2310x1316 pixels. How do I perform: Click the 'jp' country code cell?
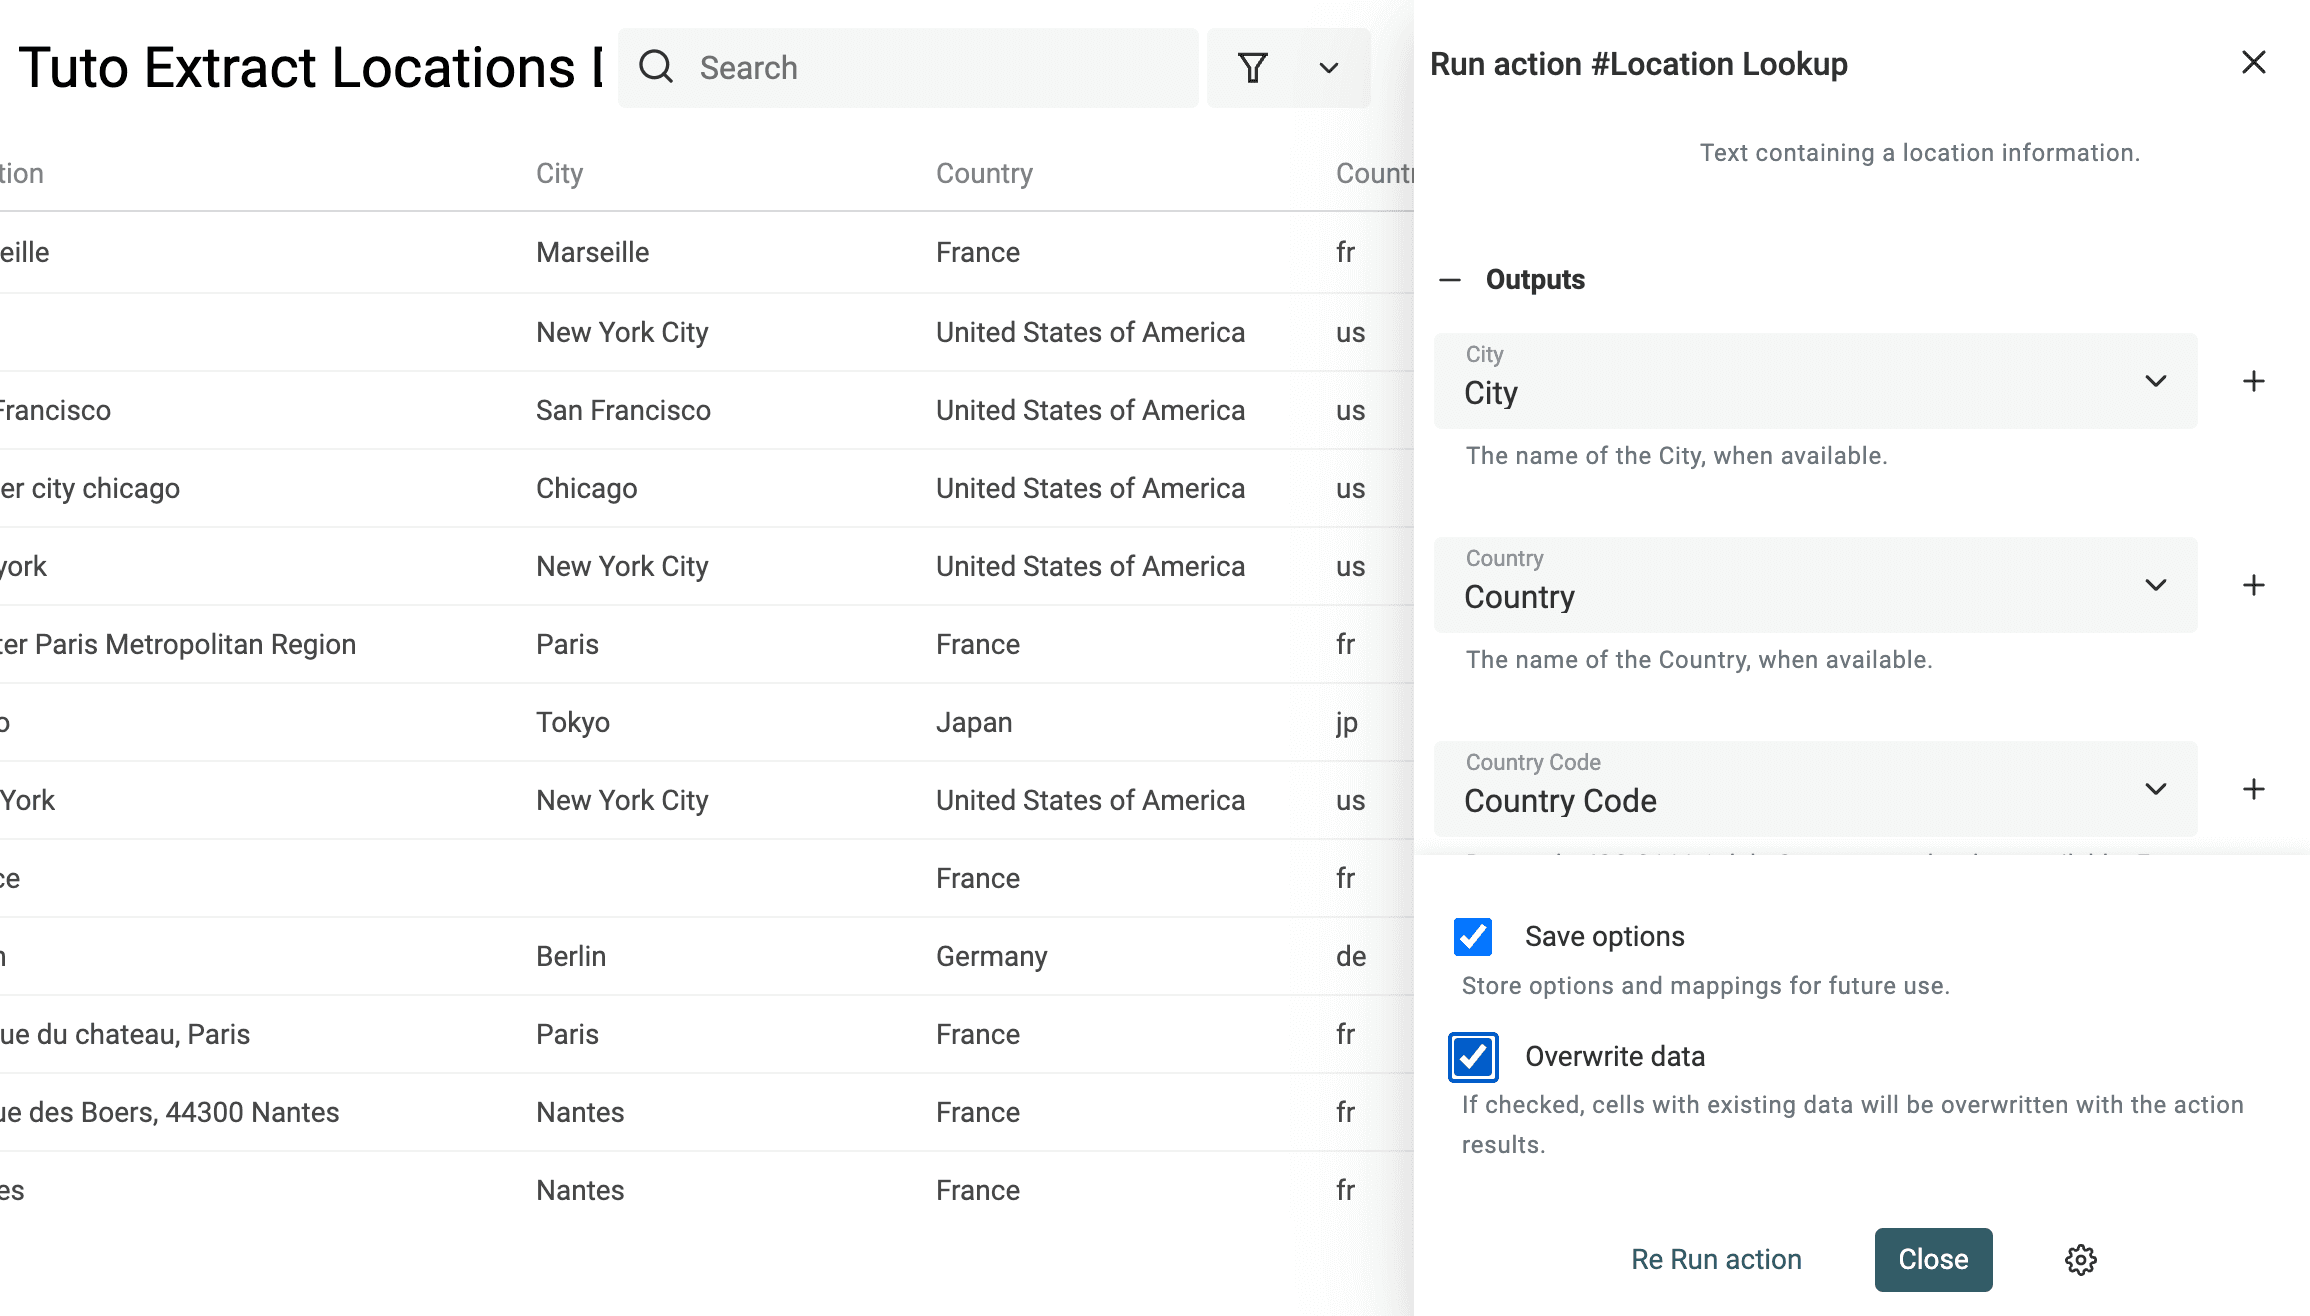pyautogui.click(x=1347, y=722)
